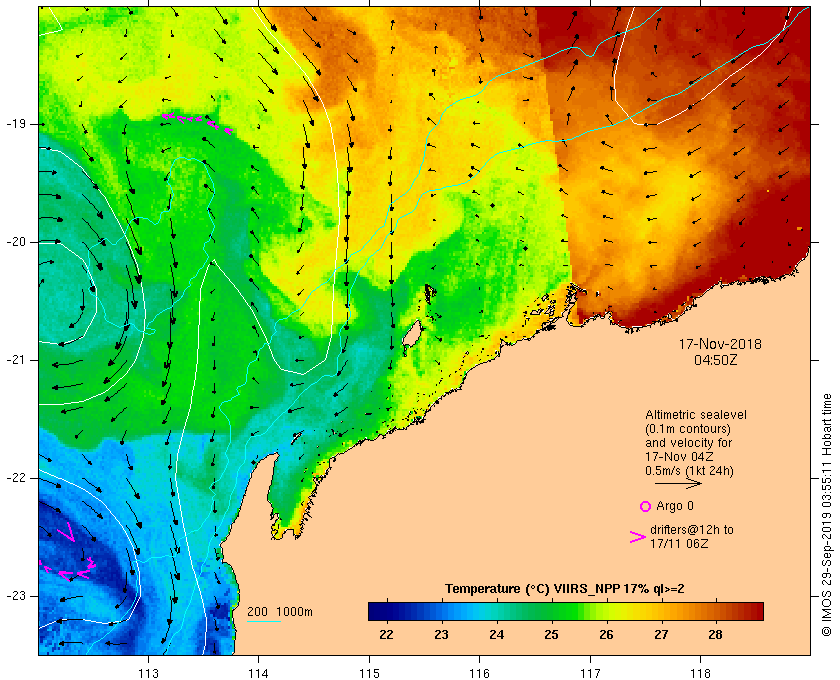Image resolution: width=840 pixels, height=680 pixels.
Task: Click longitude axis label 115
Action: 369,673
